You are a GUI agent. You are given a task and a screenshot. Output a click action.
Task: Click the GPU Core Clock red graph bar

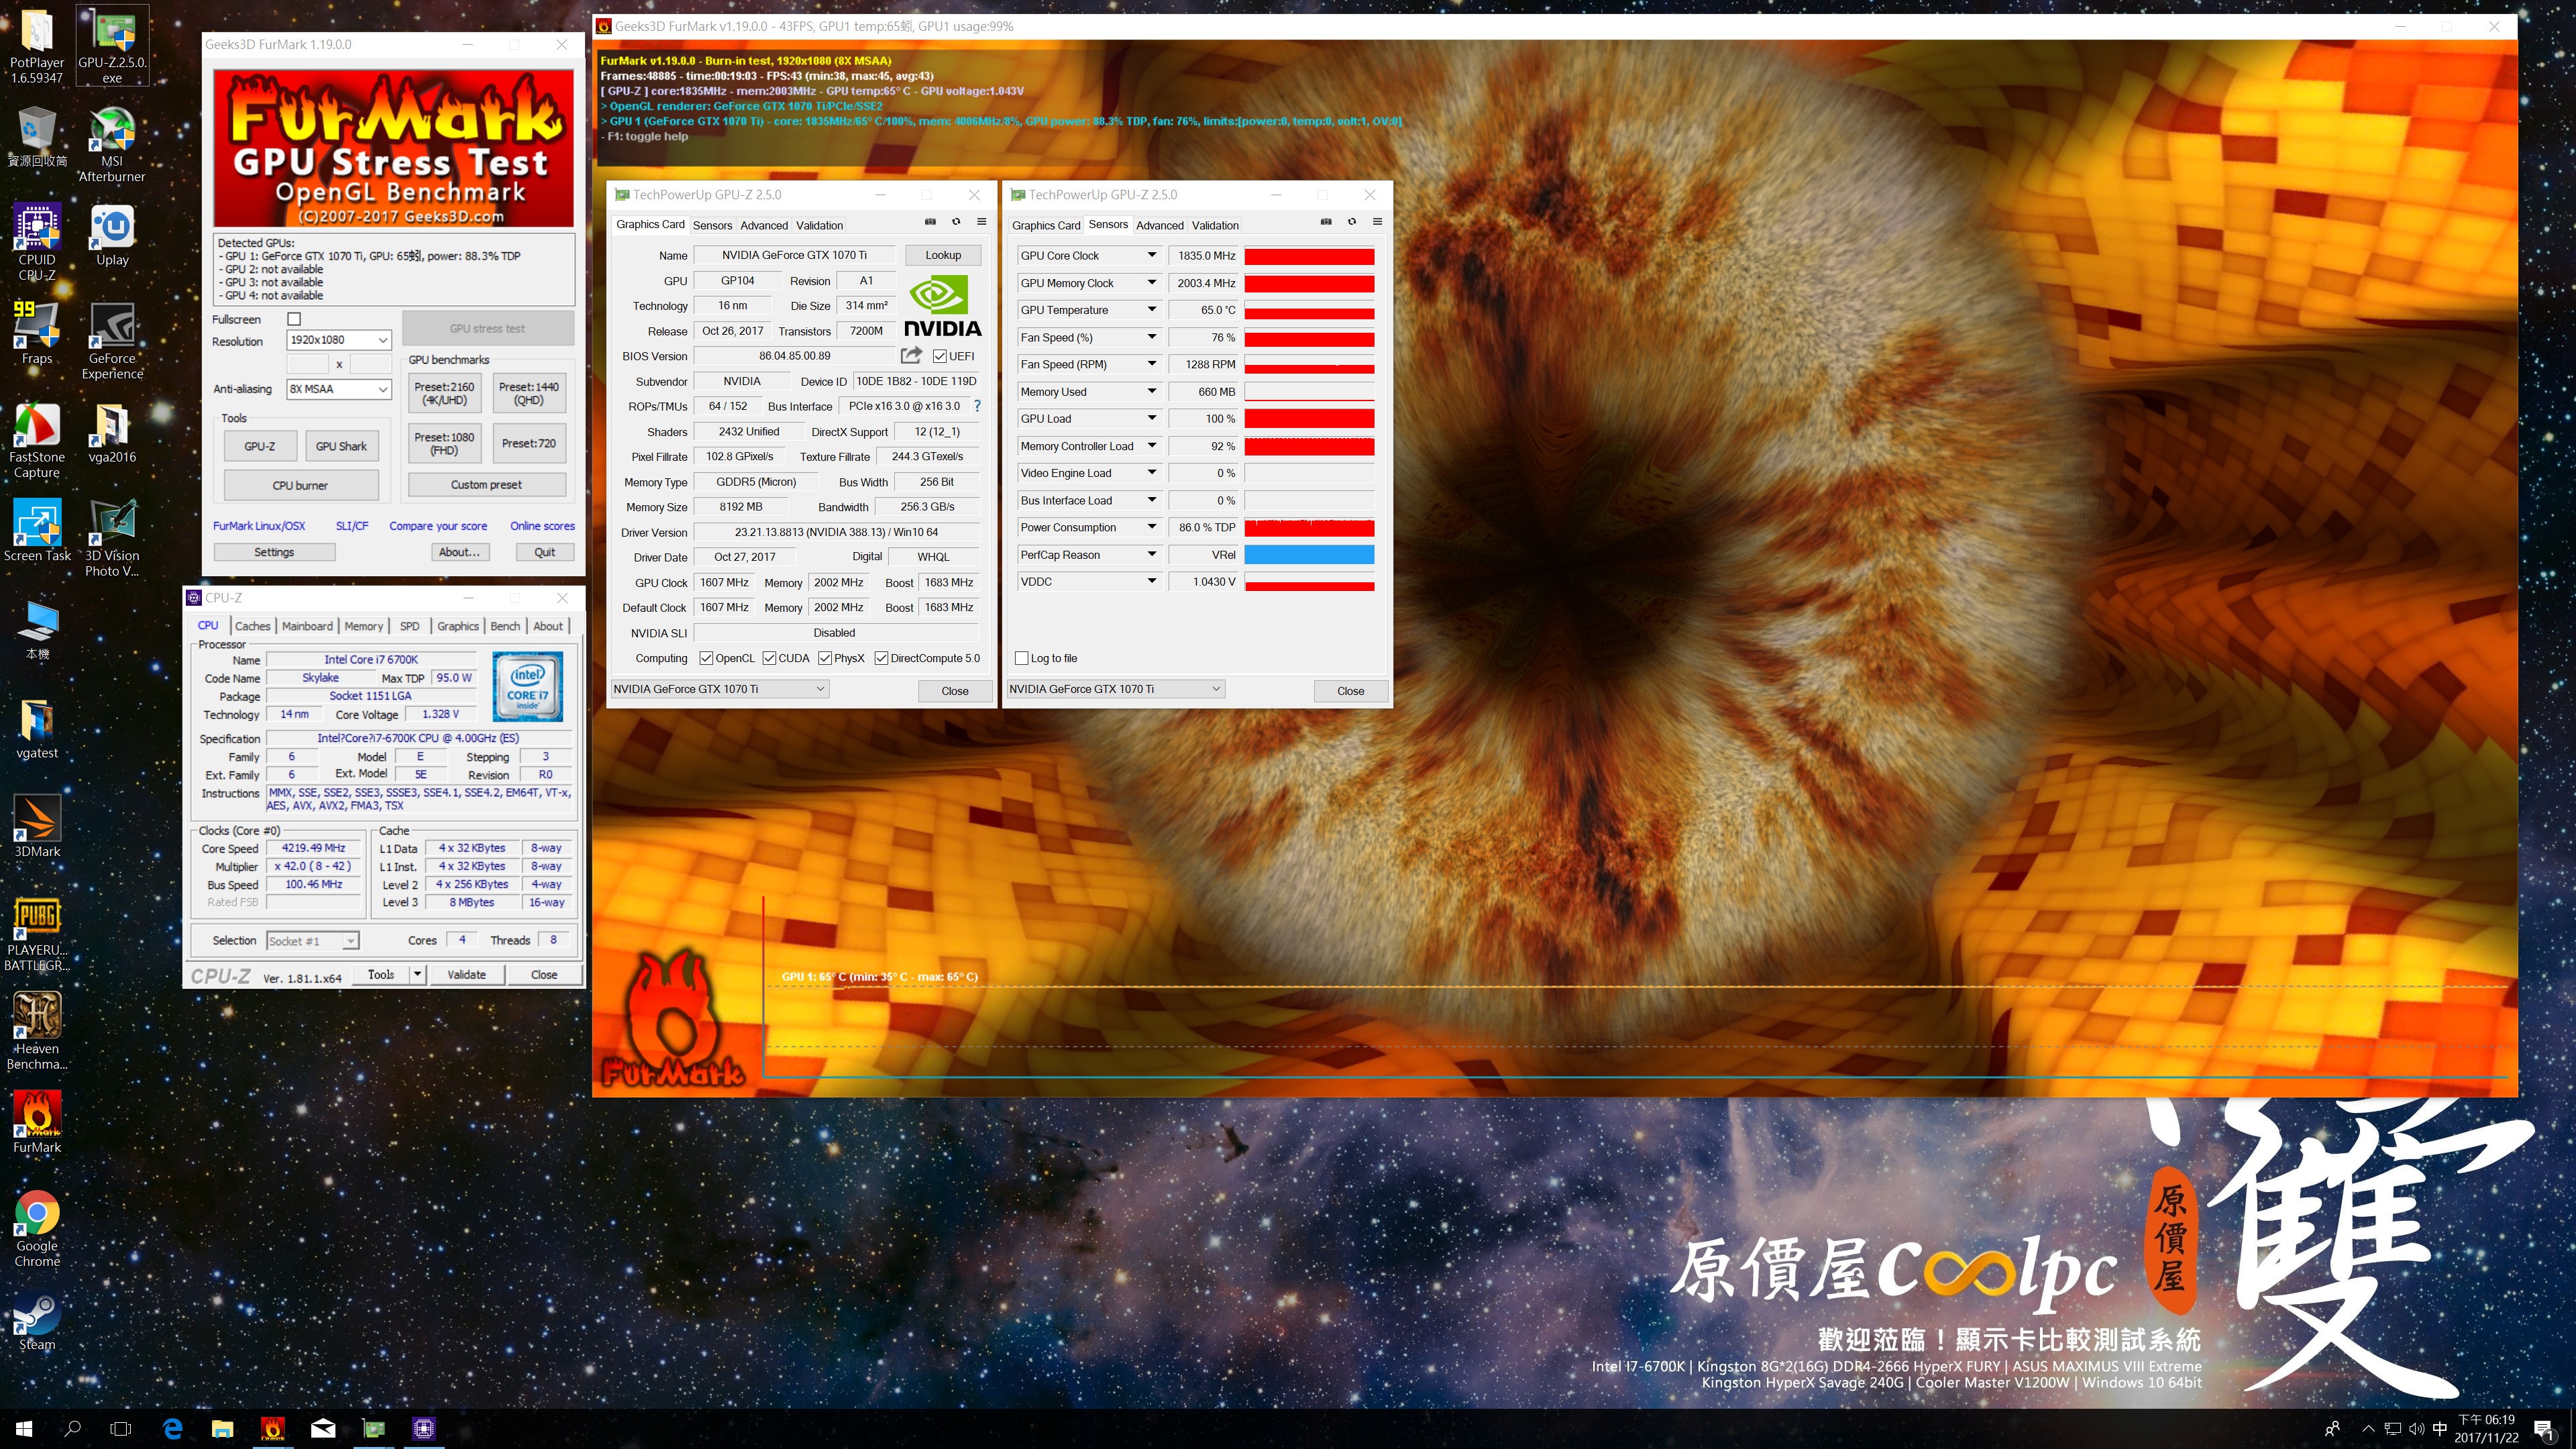tap(1308, 256)
